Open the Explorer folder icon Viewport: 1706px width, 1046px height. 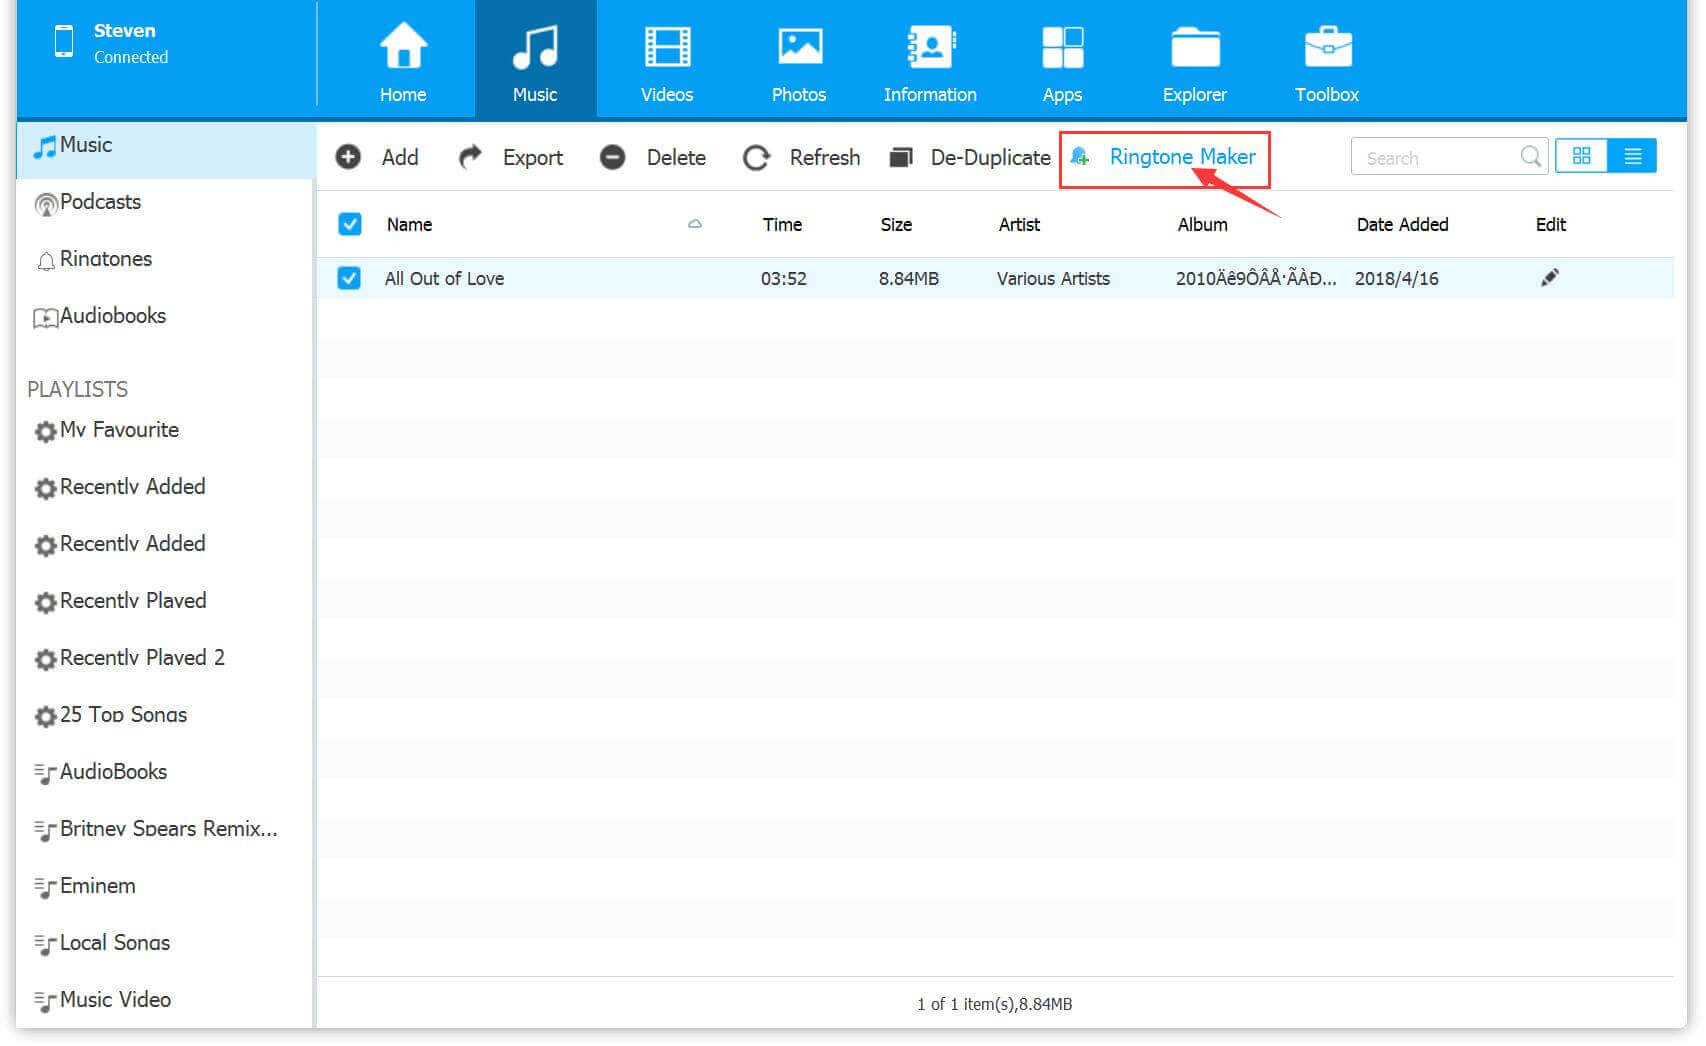(1194, 48)
